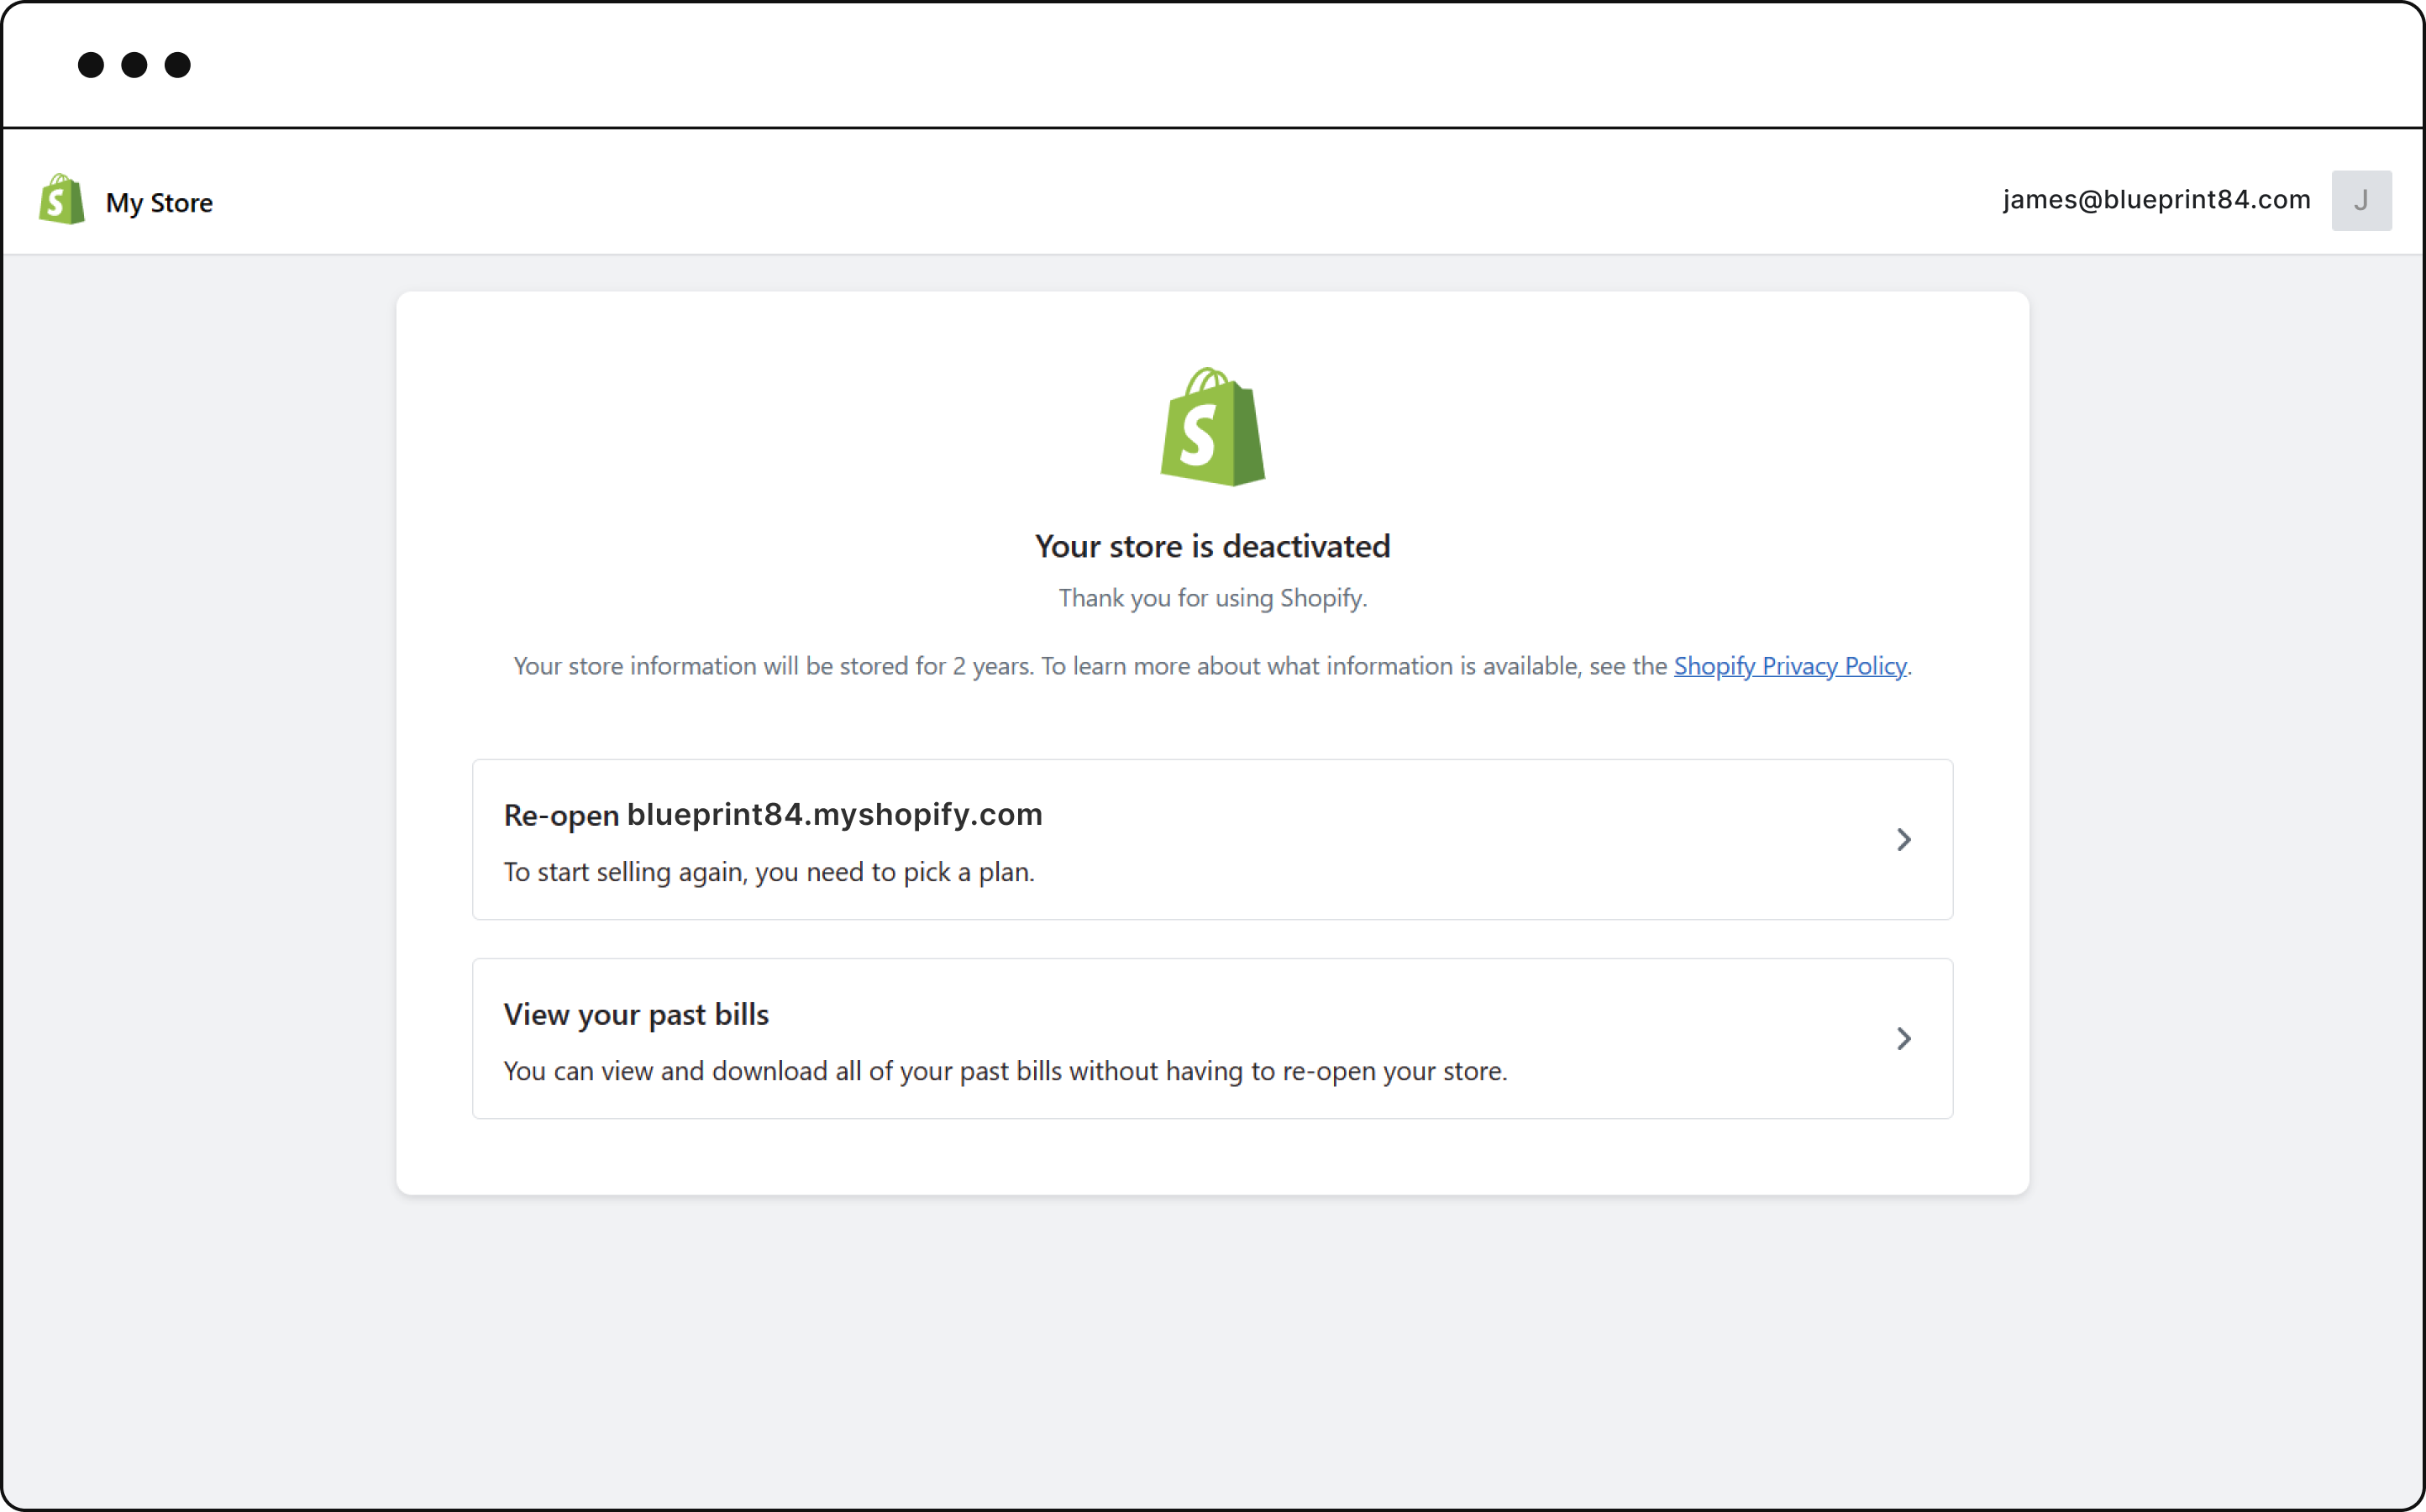This screenshot has height=1512, width=2426.
Task: Click the 'Your store is deactivated' heading
Action: point(1213,546)
